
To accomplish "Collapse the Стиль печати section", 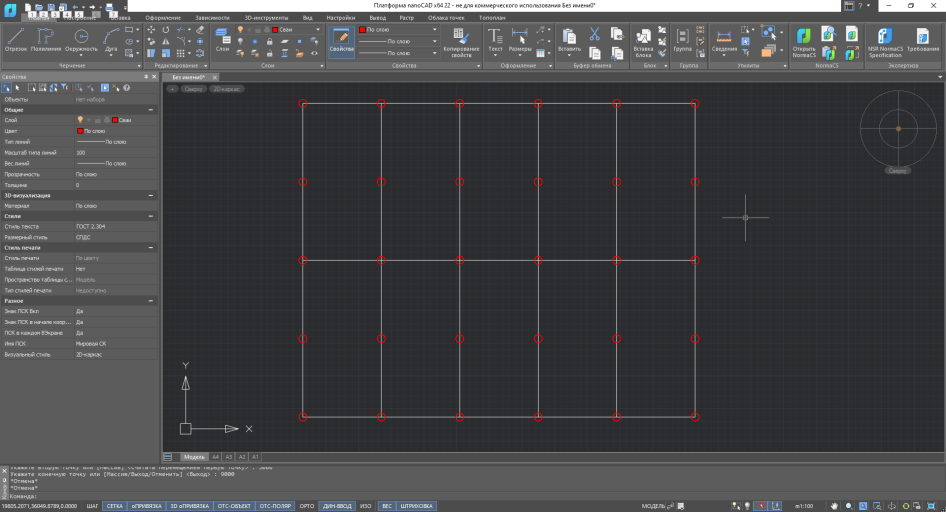I will coord(151,247).
